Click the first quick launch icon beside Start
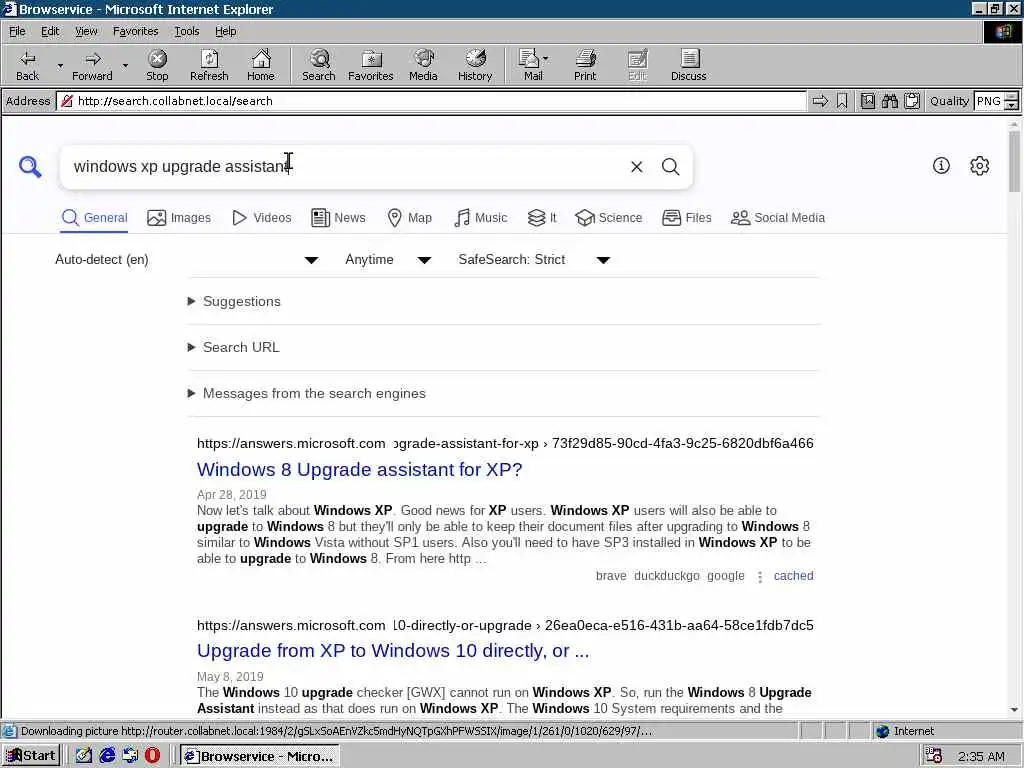The width and height of the screenshot is (1024, 768). point(84,756)
